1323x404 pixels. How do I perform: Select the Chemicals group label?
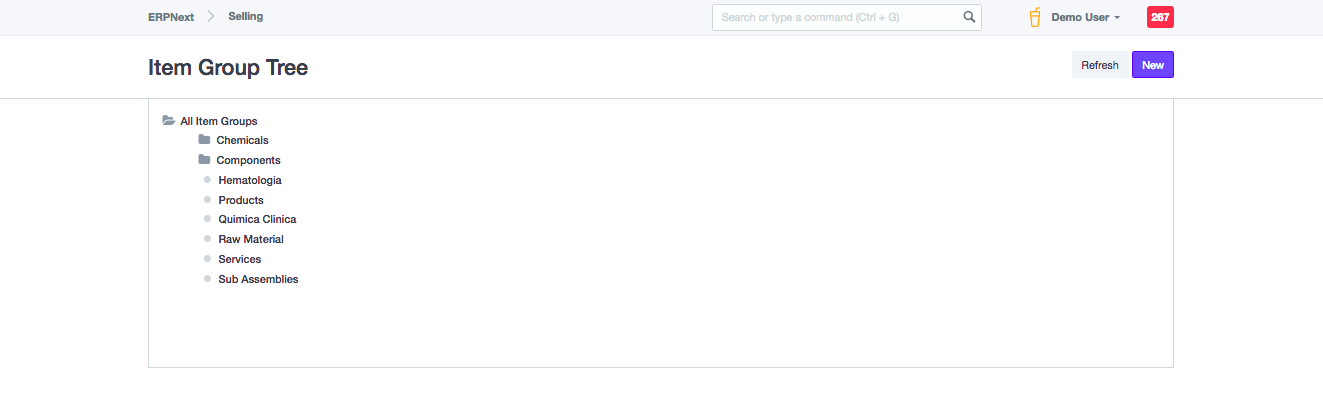tap(242, 141)
